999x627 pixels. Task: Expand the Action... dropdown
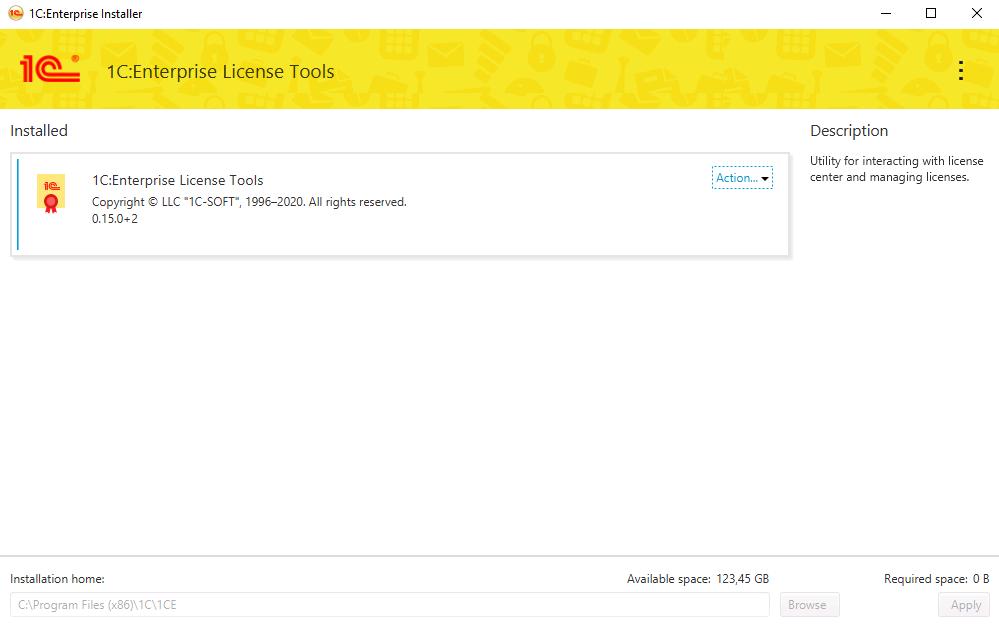point(742,178)
